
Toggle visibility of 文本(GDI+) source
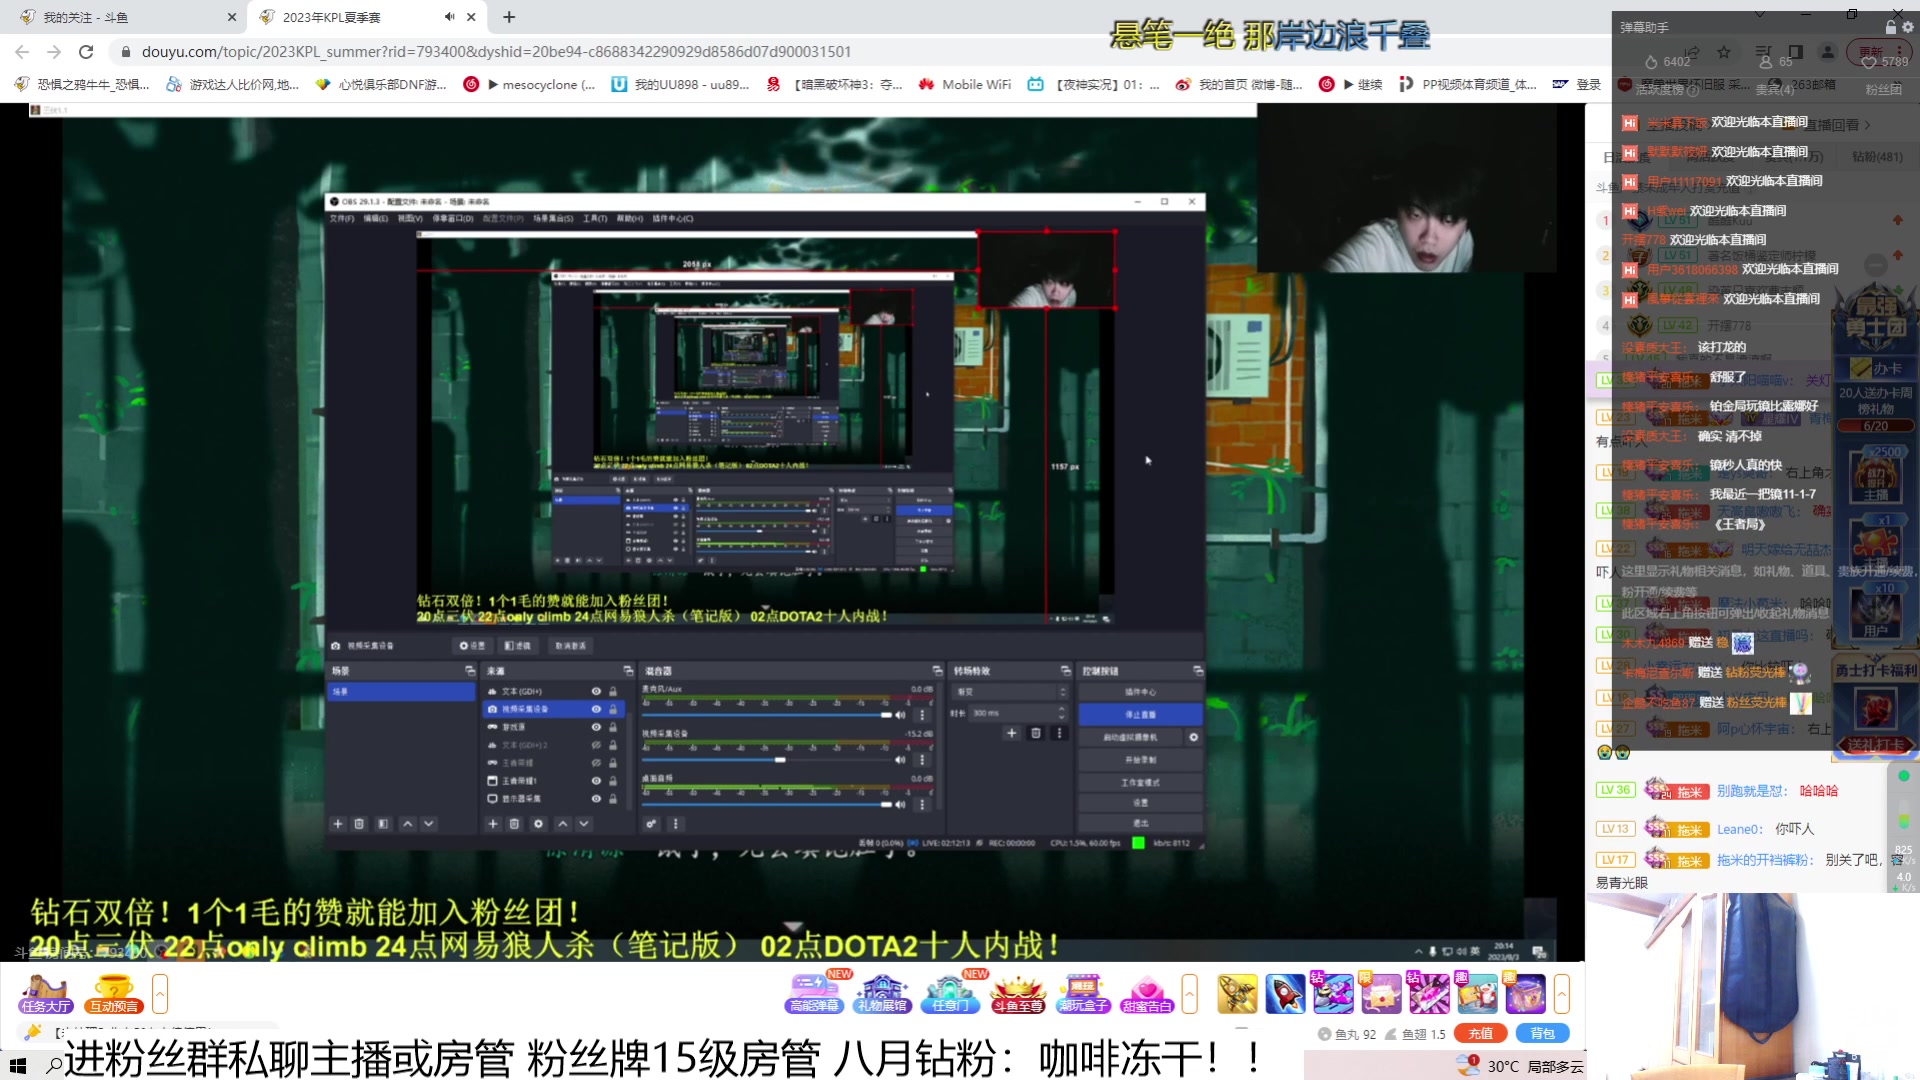tap(596, 691)
